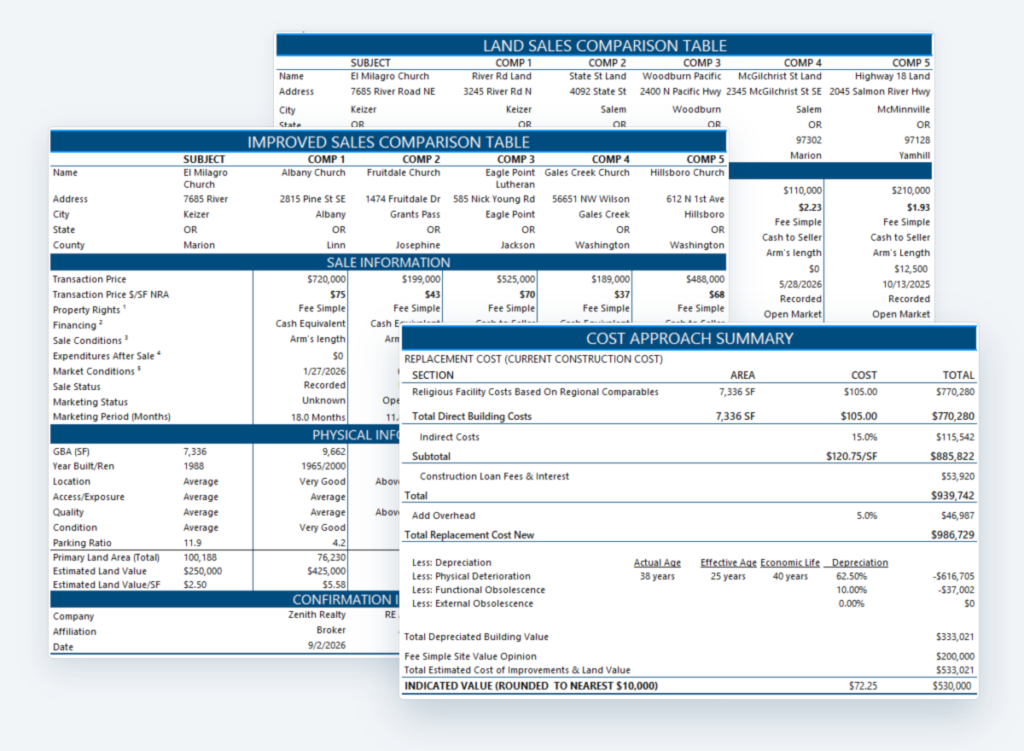Screen dimensions: 1024x751
Task: Click the 'Woodburn Pacific' comp name
Action: pyautogui.click(x=681, y=76)
